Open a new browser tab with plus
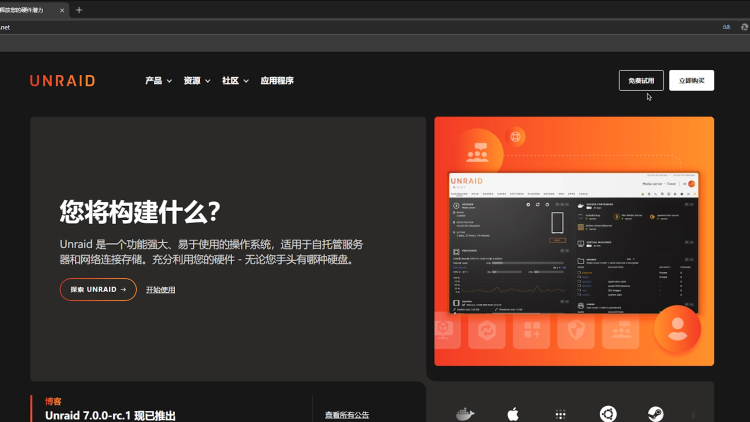This screenshot has height=422, width=750. pyautogui.click(x=79, y=10)
